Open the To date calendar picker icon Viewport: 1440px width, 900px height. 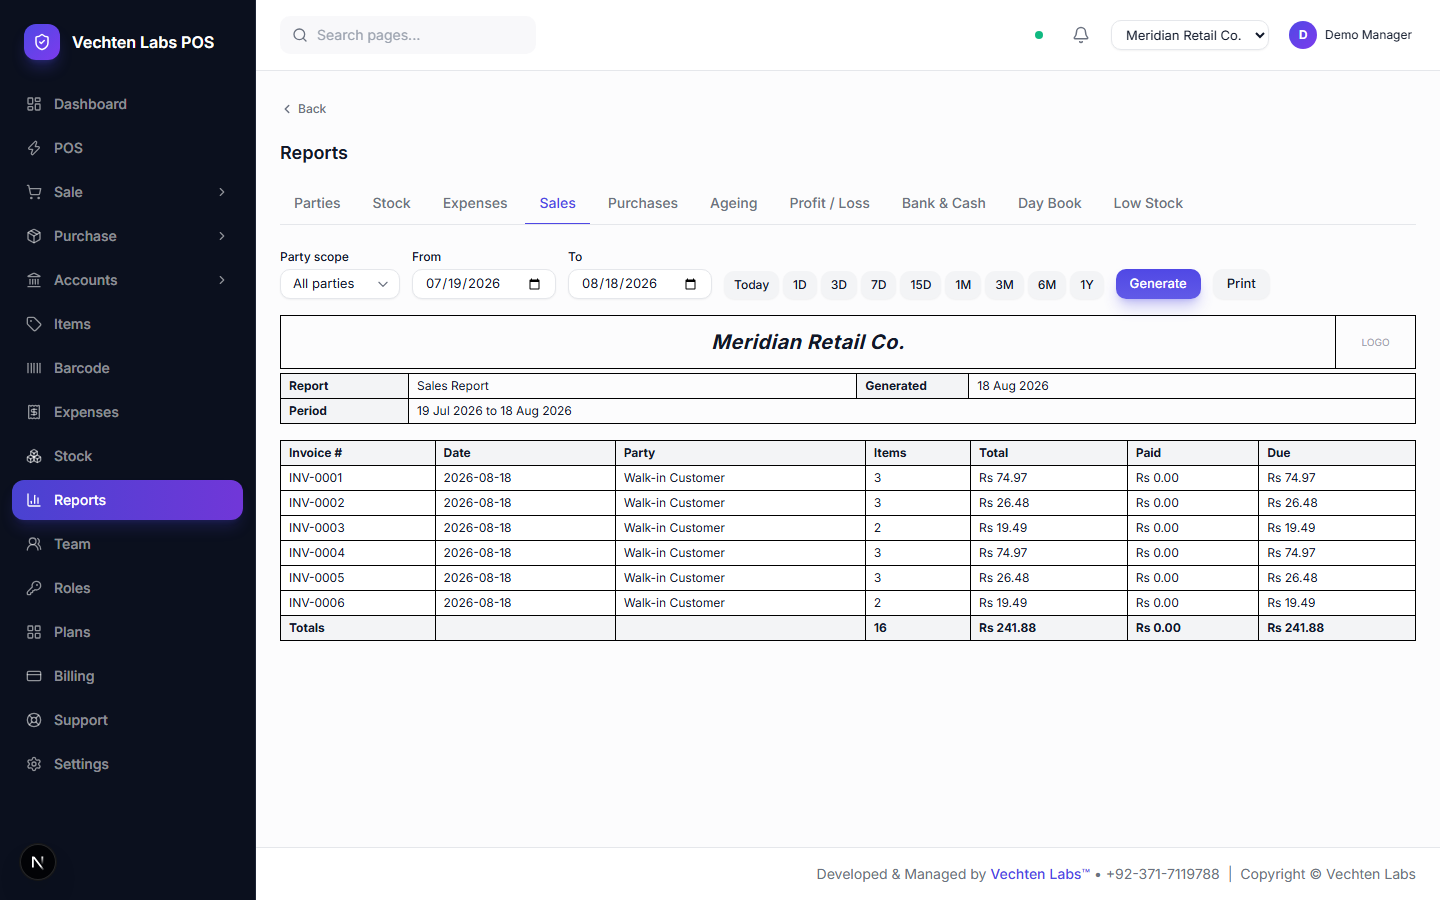691,284
